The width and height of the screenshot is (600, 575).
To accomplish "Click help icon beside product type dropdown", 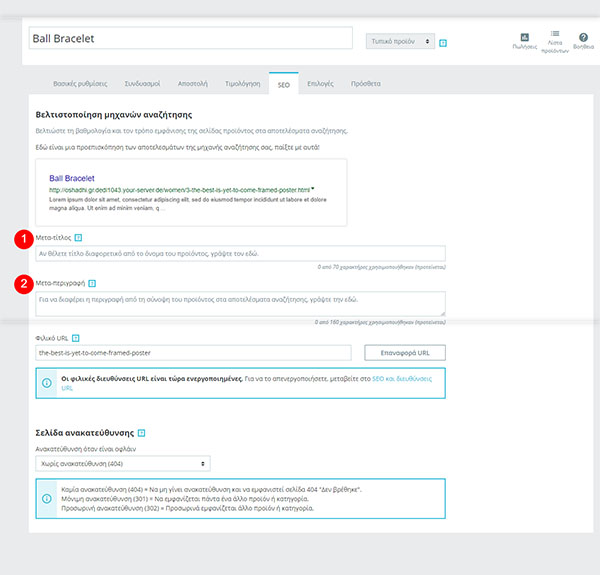I will pos(443,43).
